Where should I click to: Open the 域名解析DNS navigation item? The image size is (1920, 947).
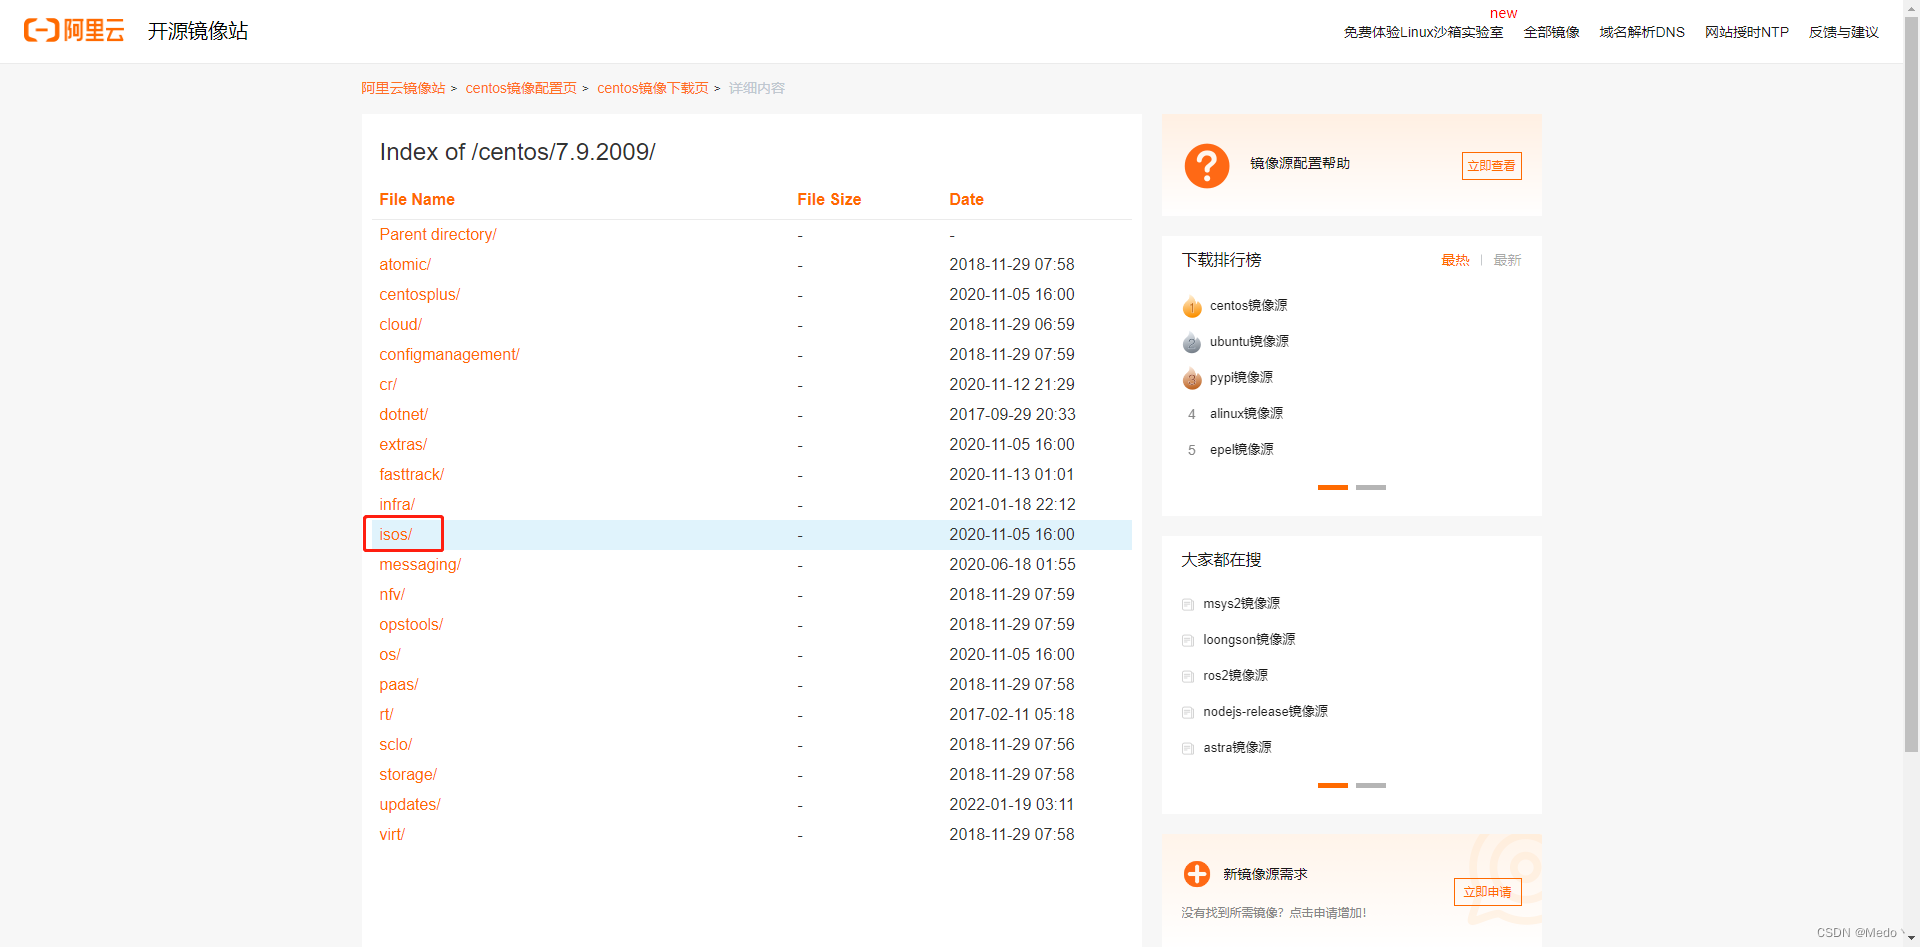[1642, 32]
